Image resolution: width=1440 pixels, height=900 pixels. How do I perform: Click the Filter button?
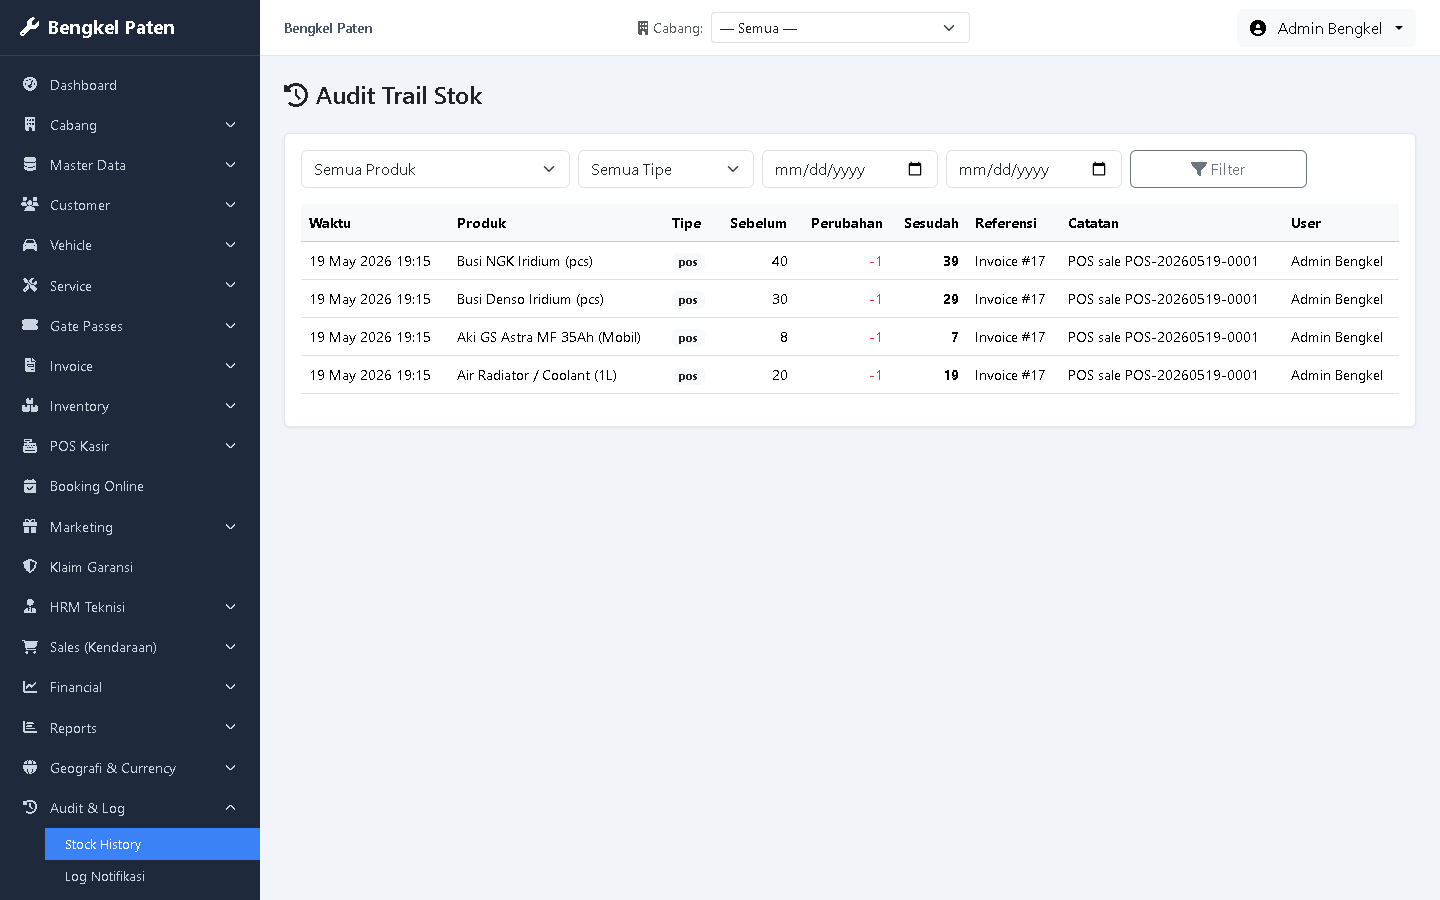[x=1218, y=169]
